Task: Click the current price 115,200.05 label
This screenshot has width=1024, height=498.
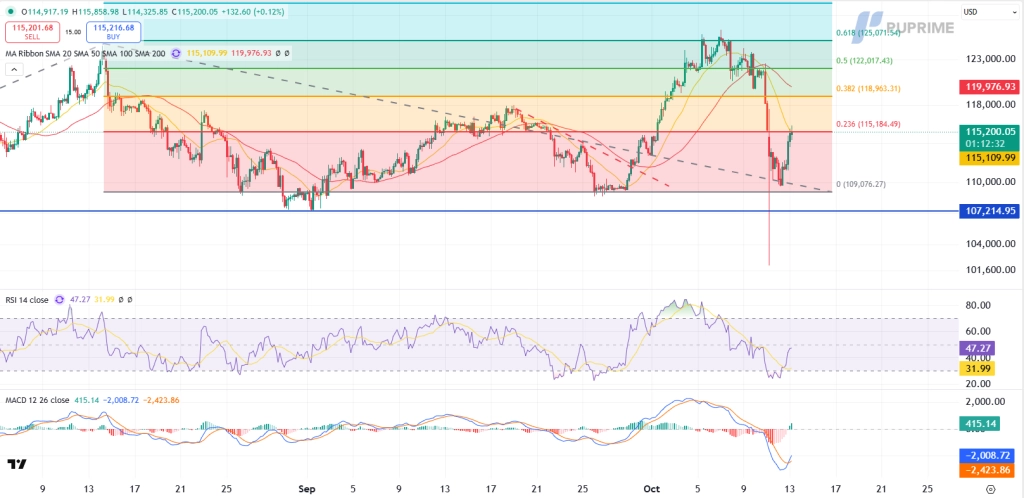Action: [x=987, y=132]
